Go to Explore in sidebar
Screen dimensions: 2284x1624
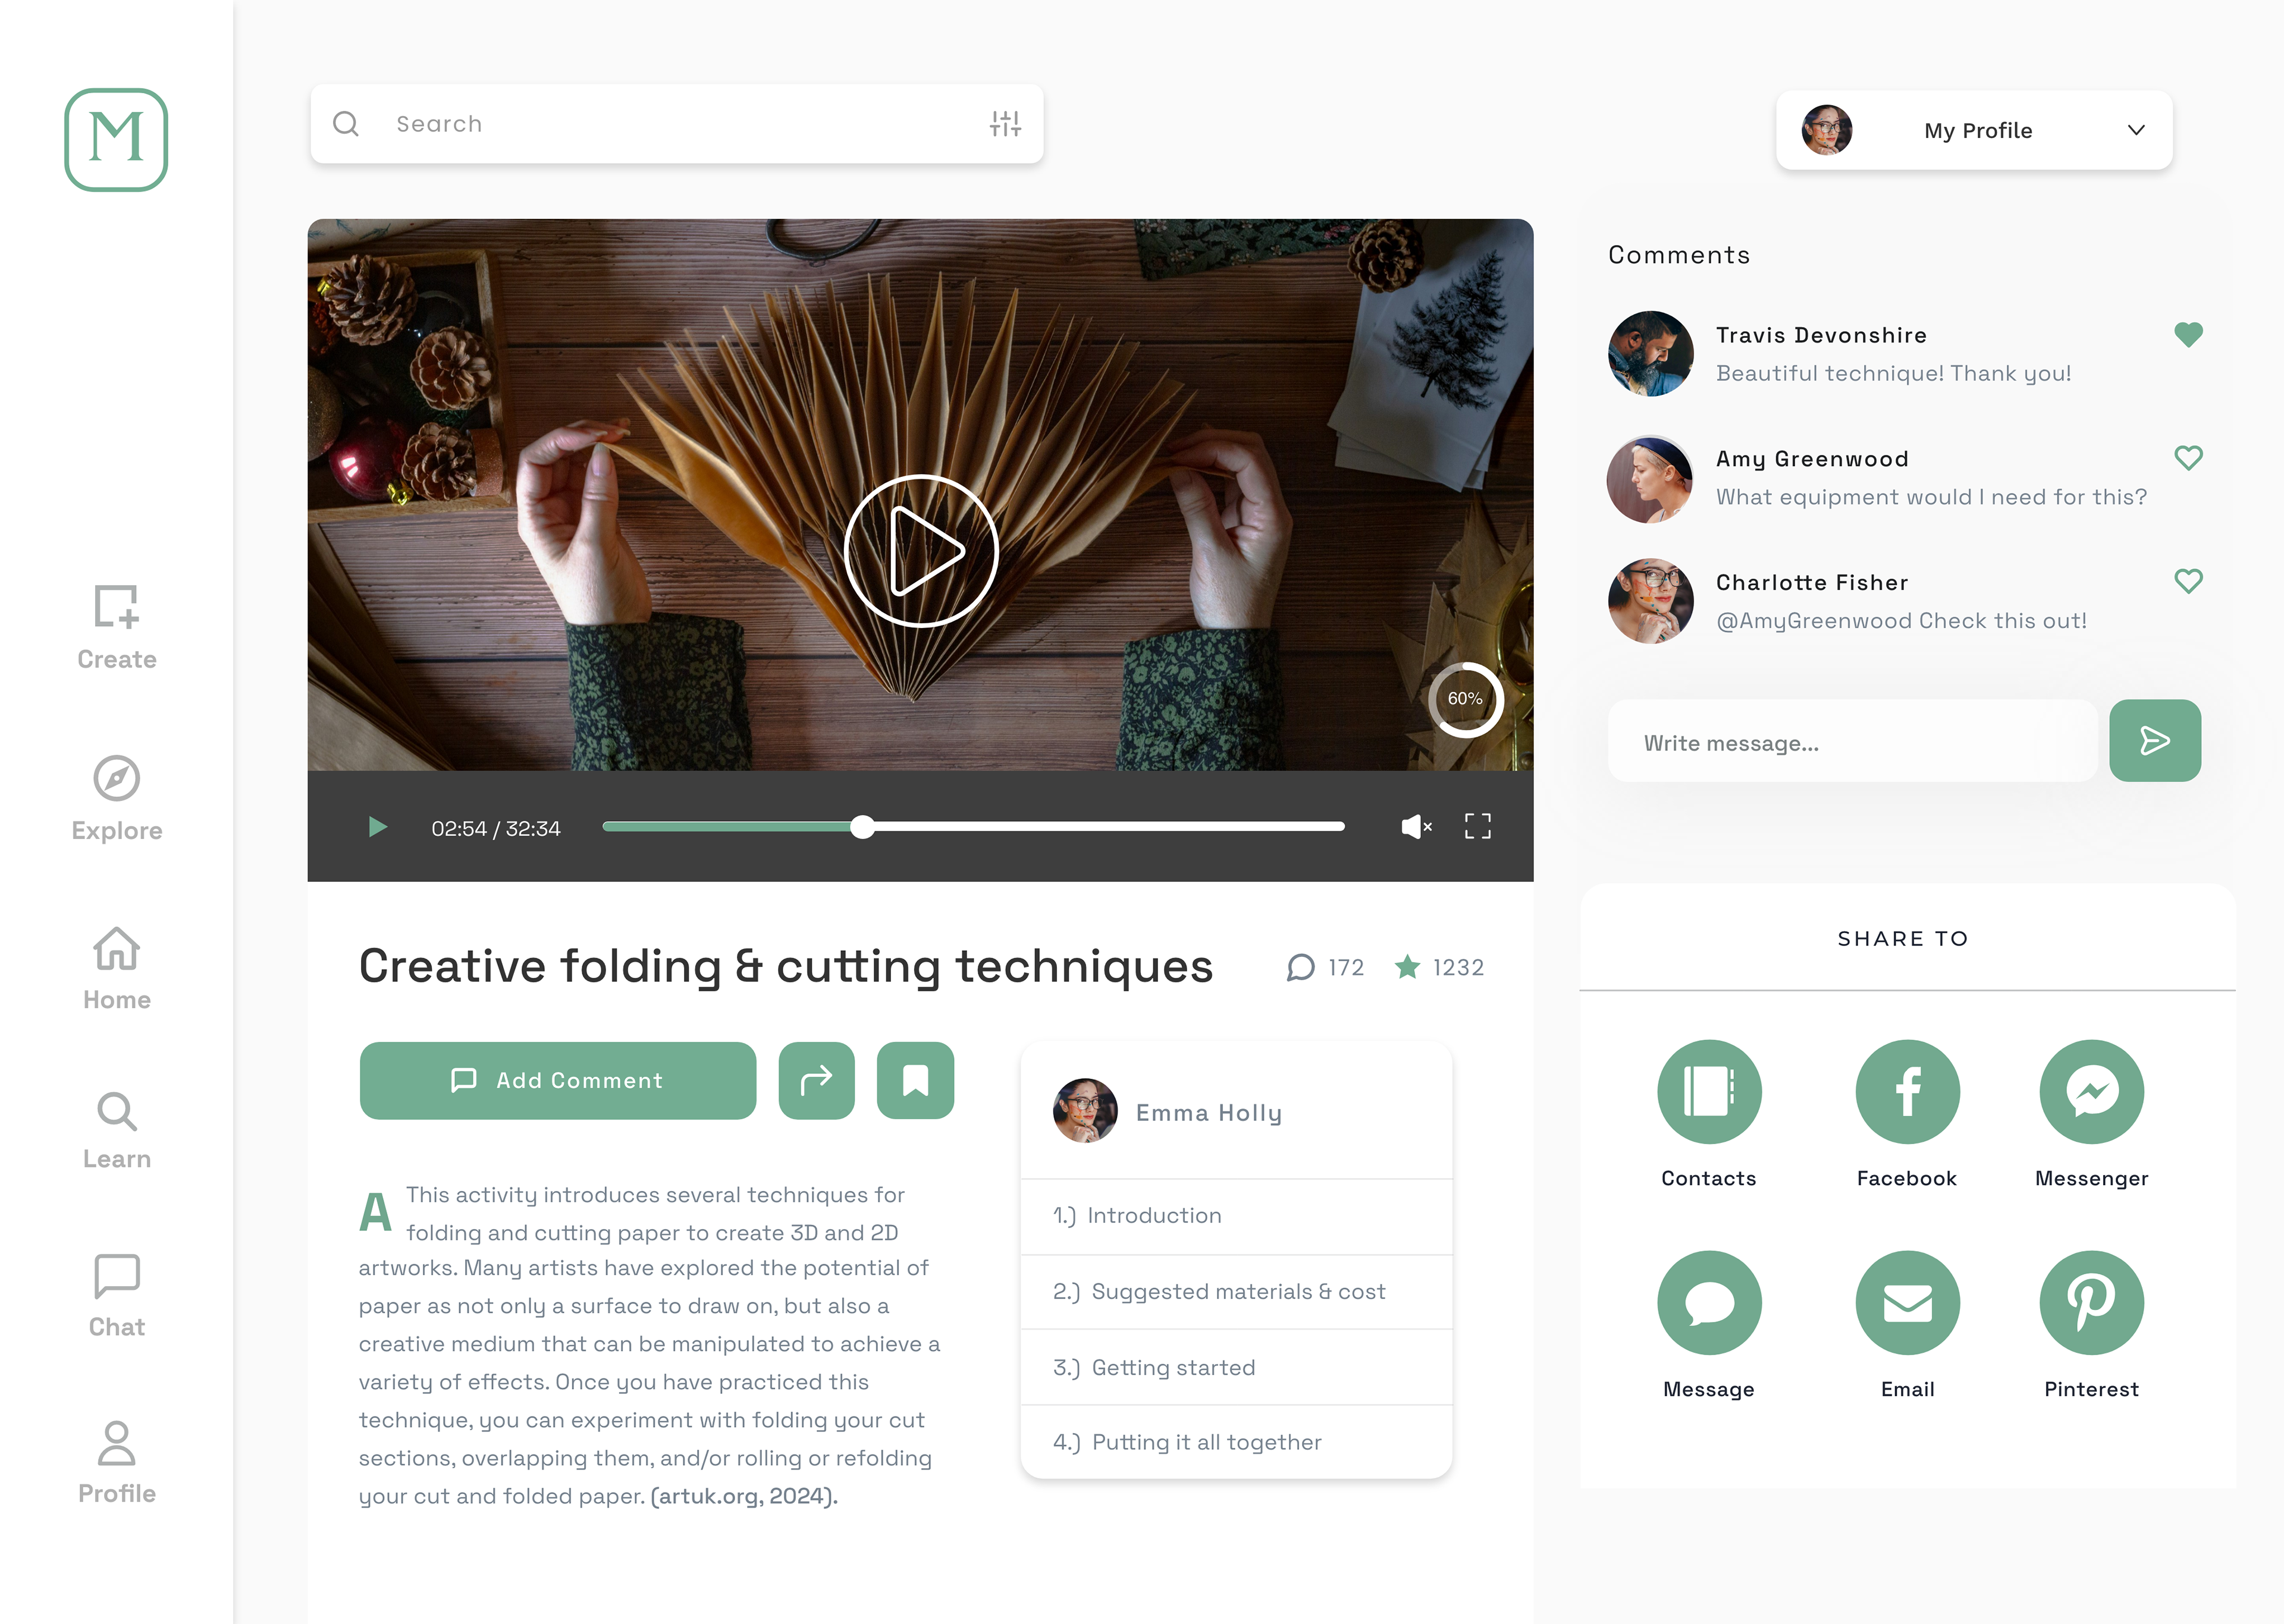click(x=116, y=798)
